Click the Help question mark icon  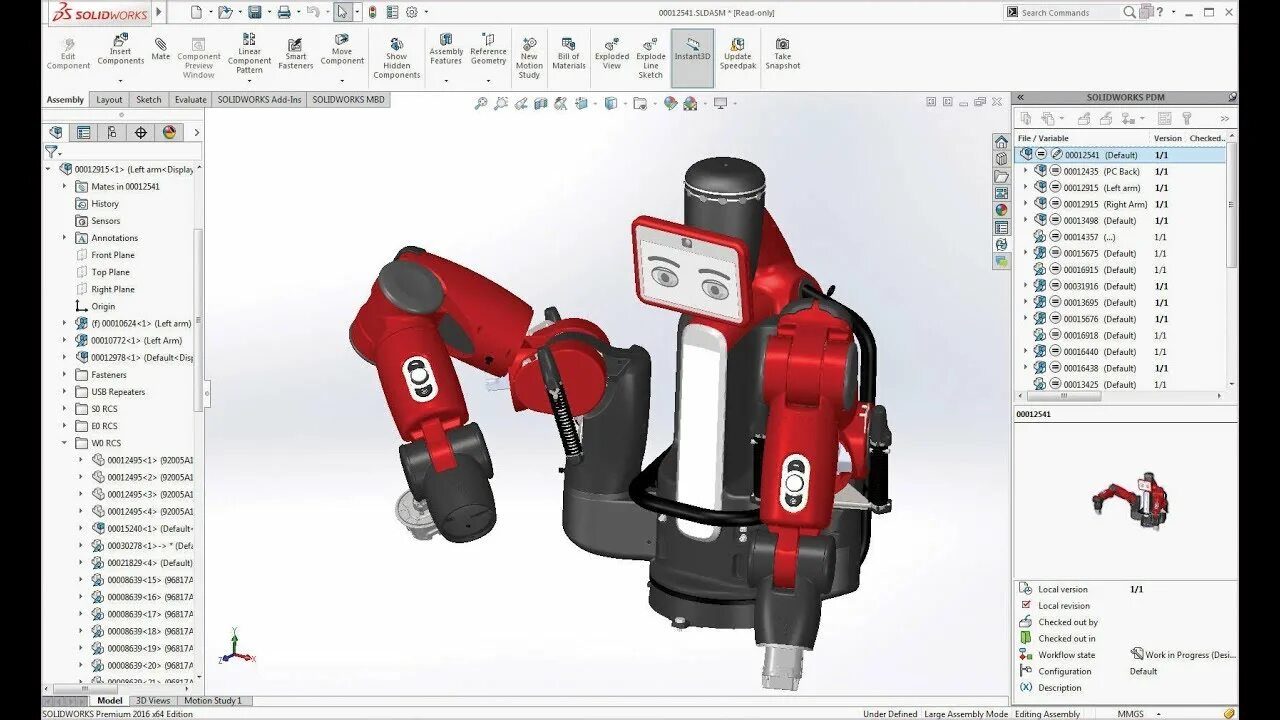tap(1161, 12)
